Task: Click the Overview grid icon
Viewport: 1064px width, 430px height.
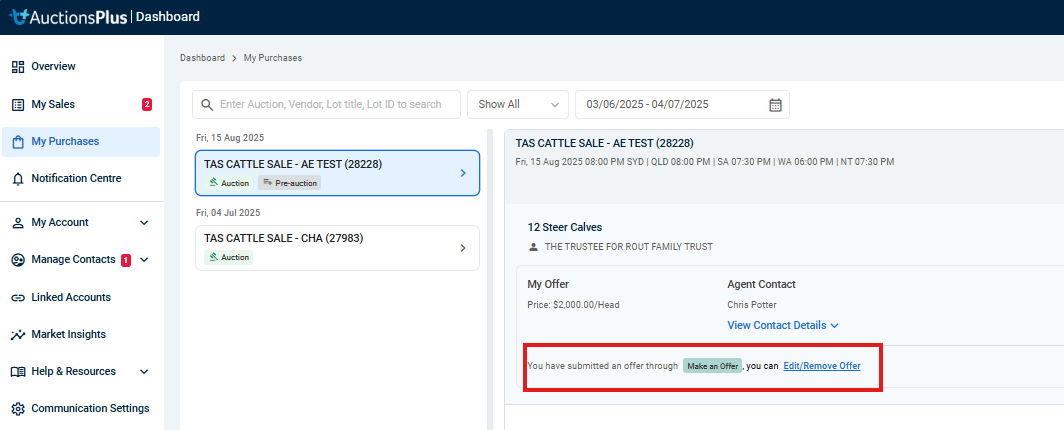Action: click(18, 66)
